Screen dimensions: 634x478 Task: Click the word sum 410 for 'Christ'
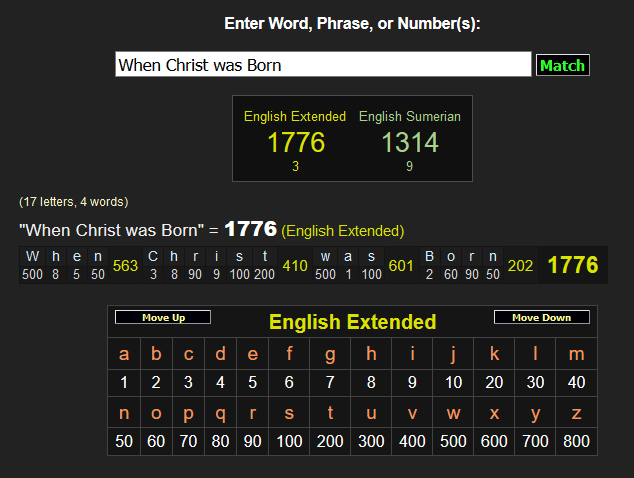[295, 266]
